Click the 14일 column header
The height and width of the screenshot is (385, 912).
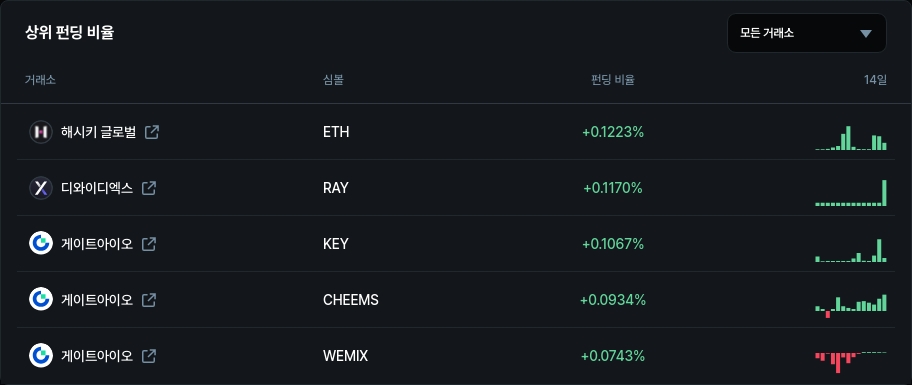coord(875,80)
